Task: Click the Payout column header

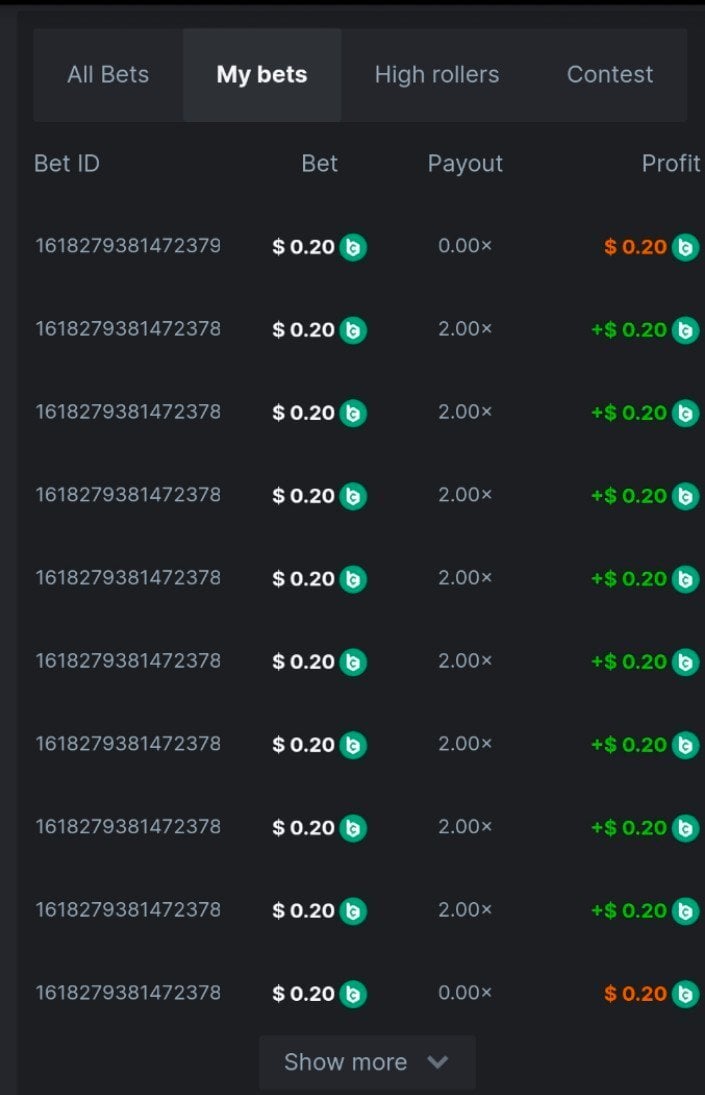Action: click(x=465, y=164)
